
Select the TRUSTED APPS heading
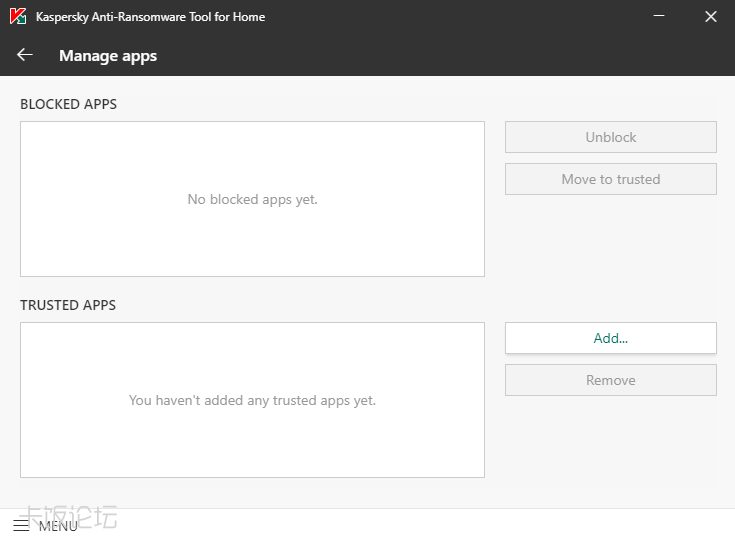[x=68, y=305]
